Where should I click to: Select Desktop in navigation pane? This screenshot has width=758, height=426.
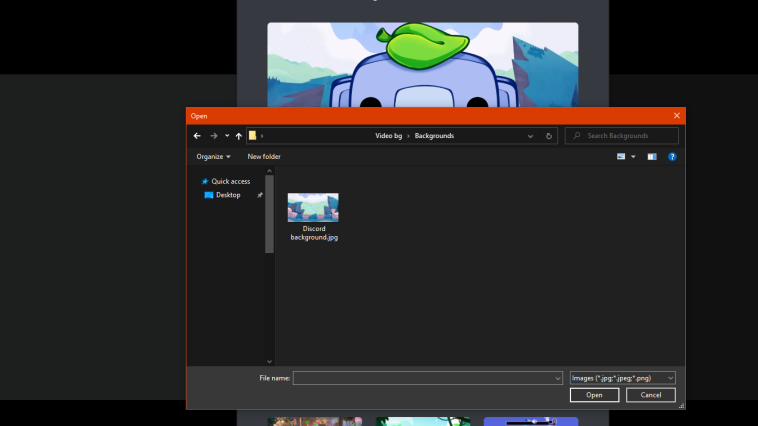(x=228, y=195)
